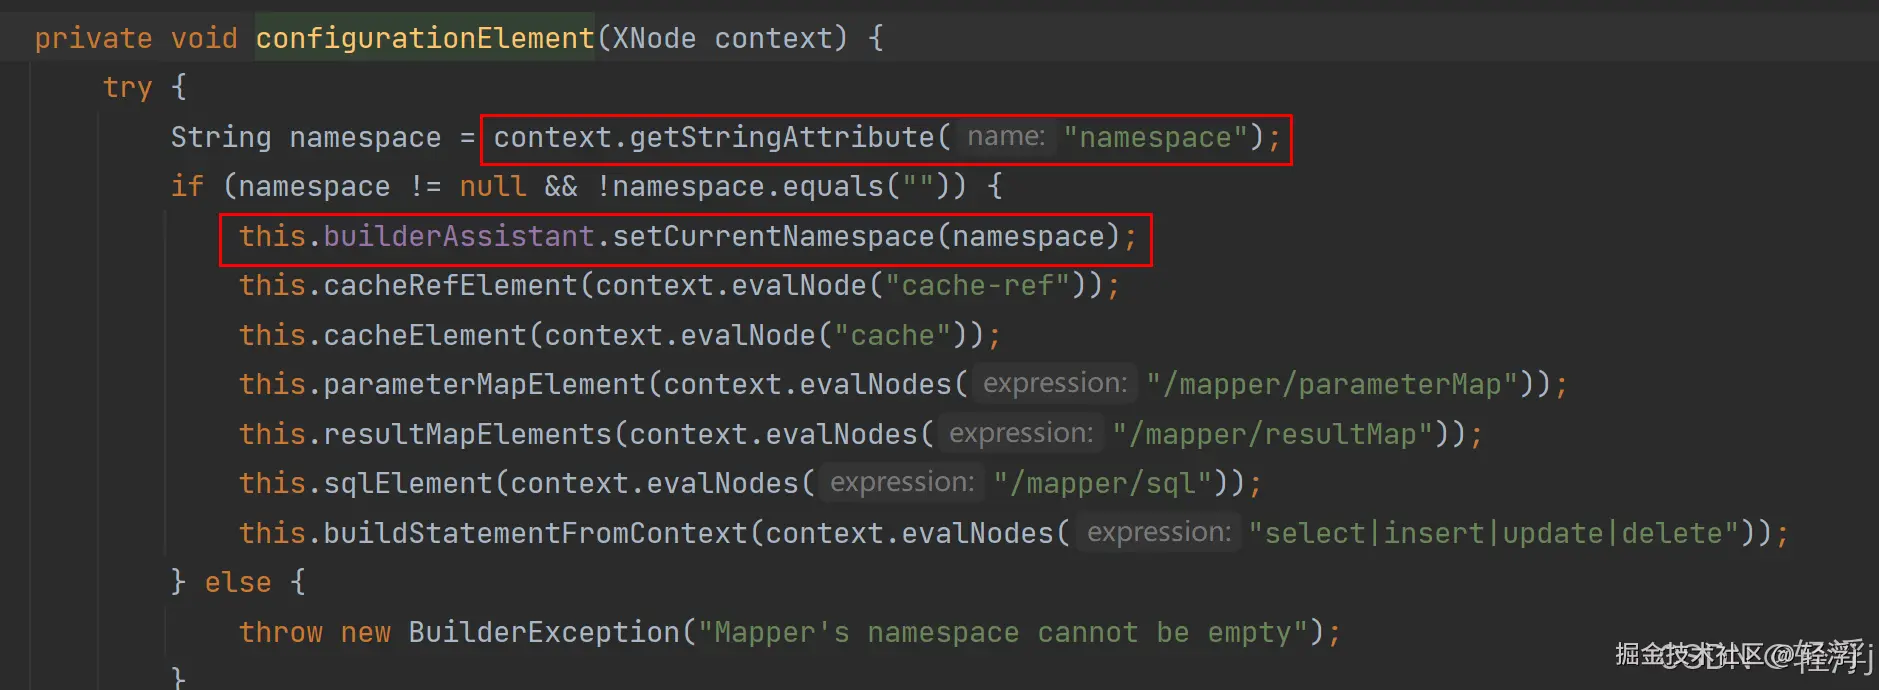
Task: Click the cacheElement method call
Action: pyautogui.click(x=424, y=335)
